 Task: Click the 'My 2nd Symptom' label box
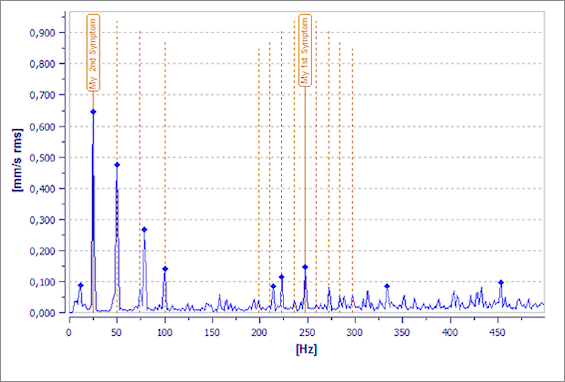pyautogui.click(x=93, y=53)
